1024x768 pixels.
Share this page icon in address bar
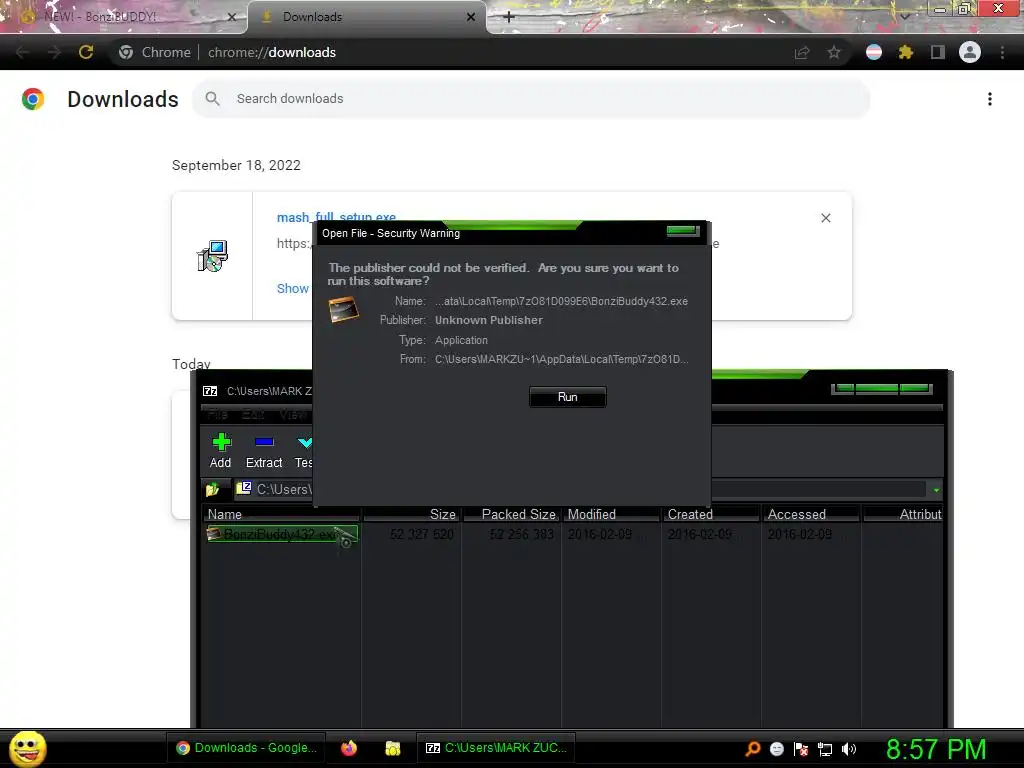tap(802, 52)
